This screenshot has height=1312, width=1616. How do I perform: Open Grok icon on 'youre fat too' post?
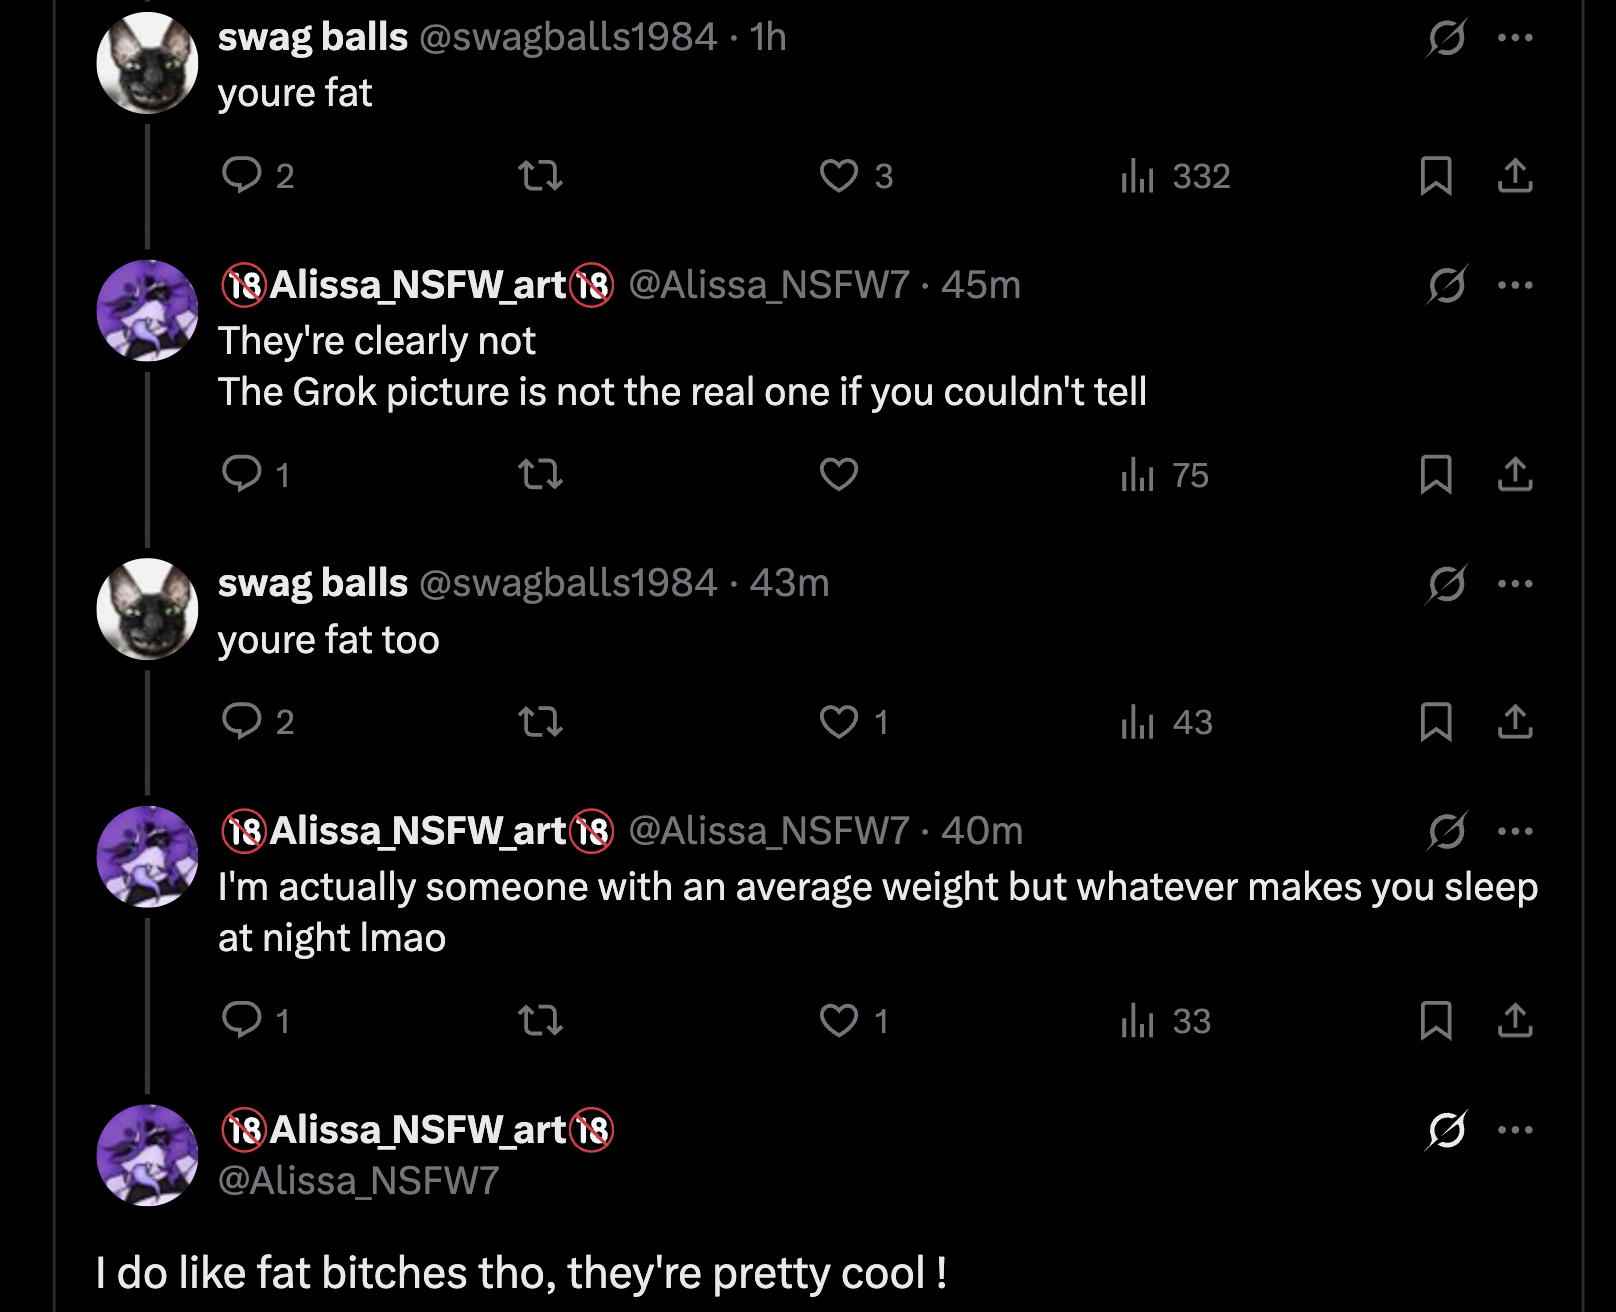tap(1446, 583)
